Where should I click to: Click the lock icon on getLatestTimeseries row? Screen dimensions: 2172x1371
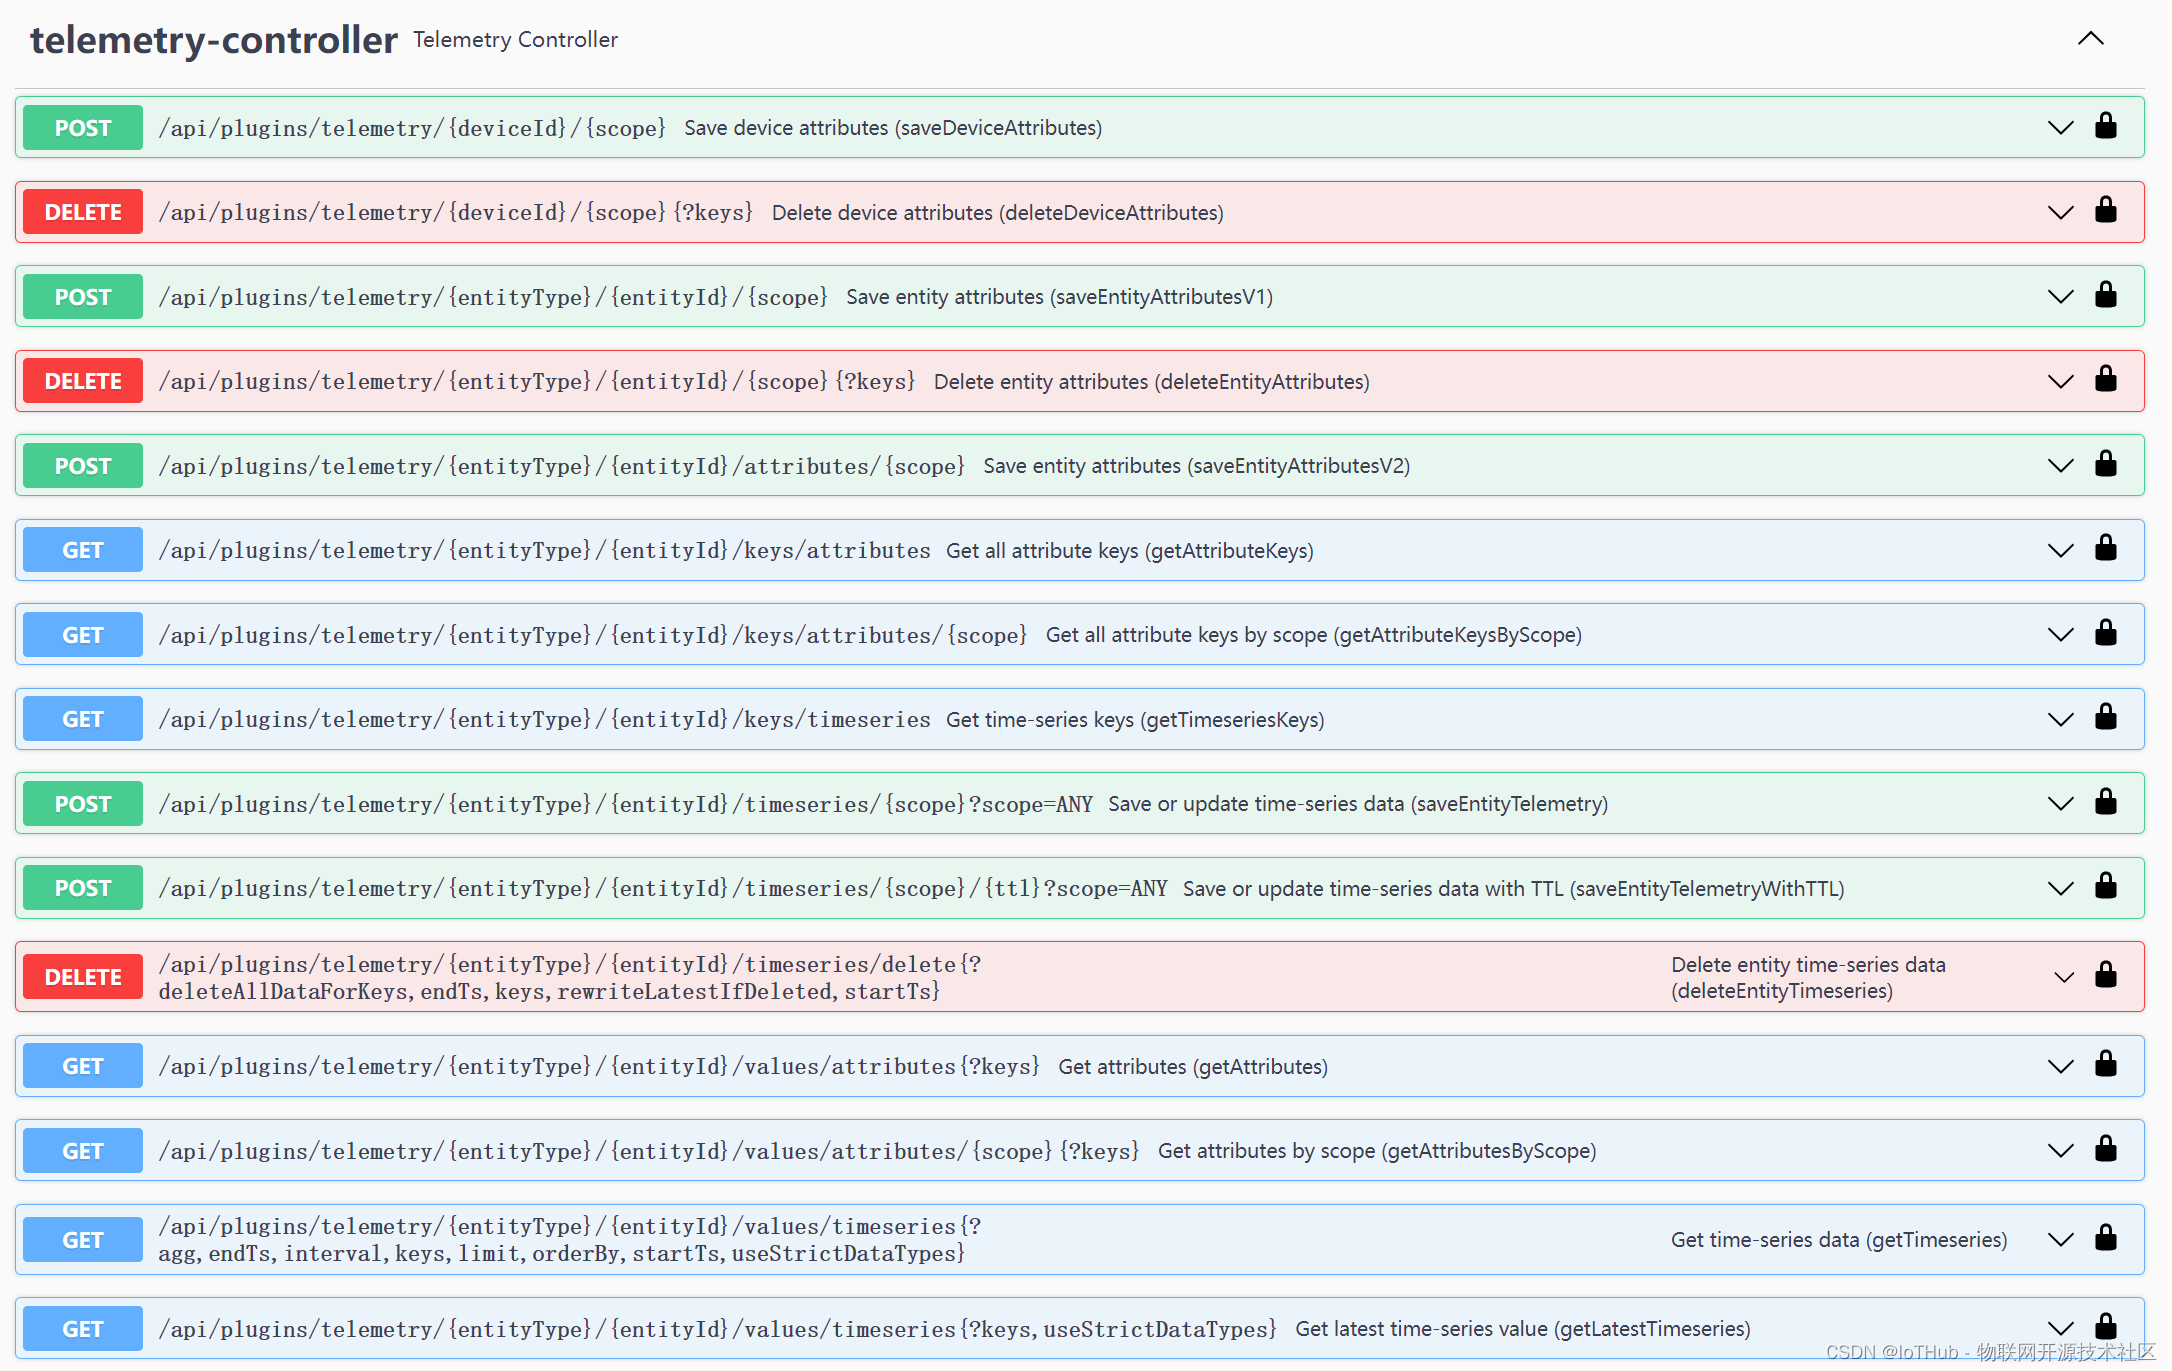coord(2105,1327)
